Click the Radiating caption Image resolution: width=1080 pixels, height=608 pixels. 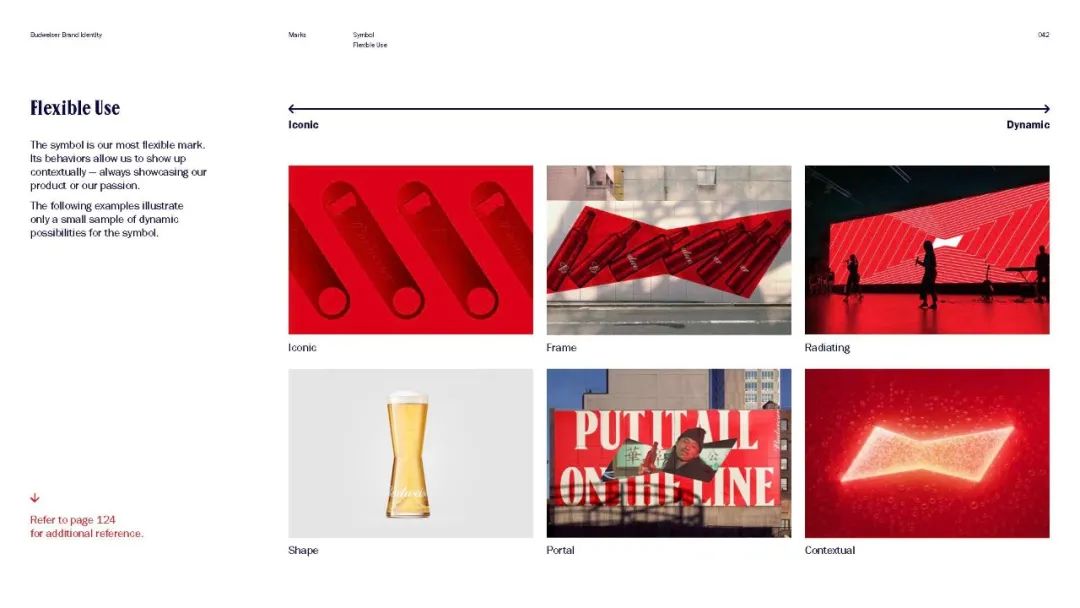pos(827,348)
